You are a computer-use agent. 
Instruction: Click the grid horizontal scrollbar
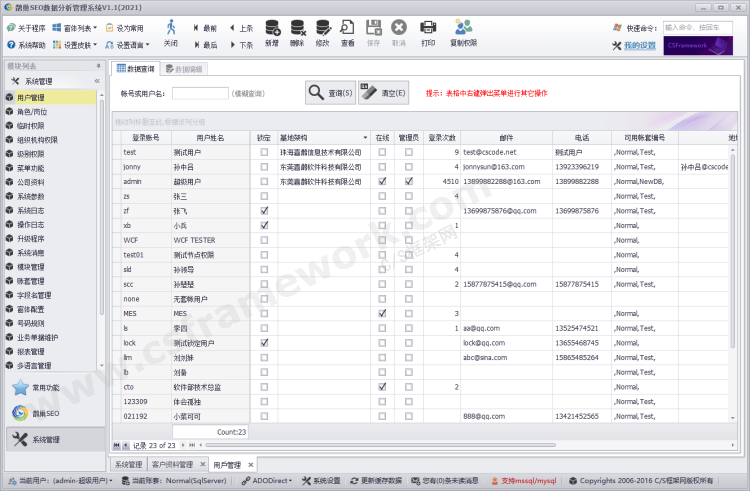[380, 445]
